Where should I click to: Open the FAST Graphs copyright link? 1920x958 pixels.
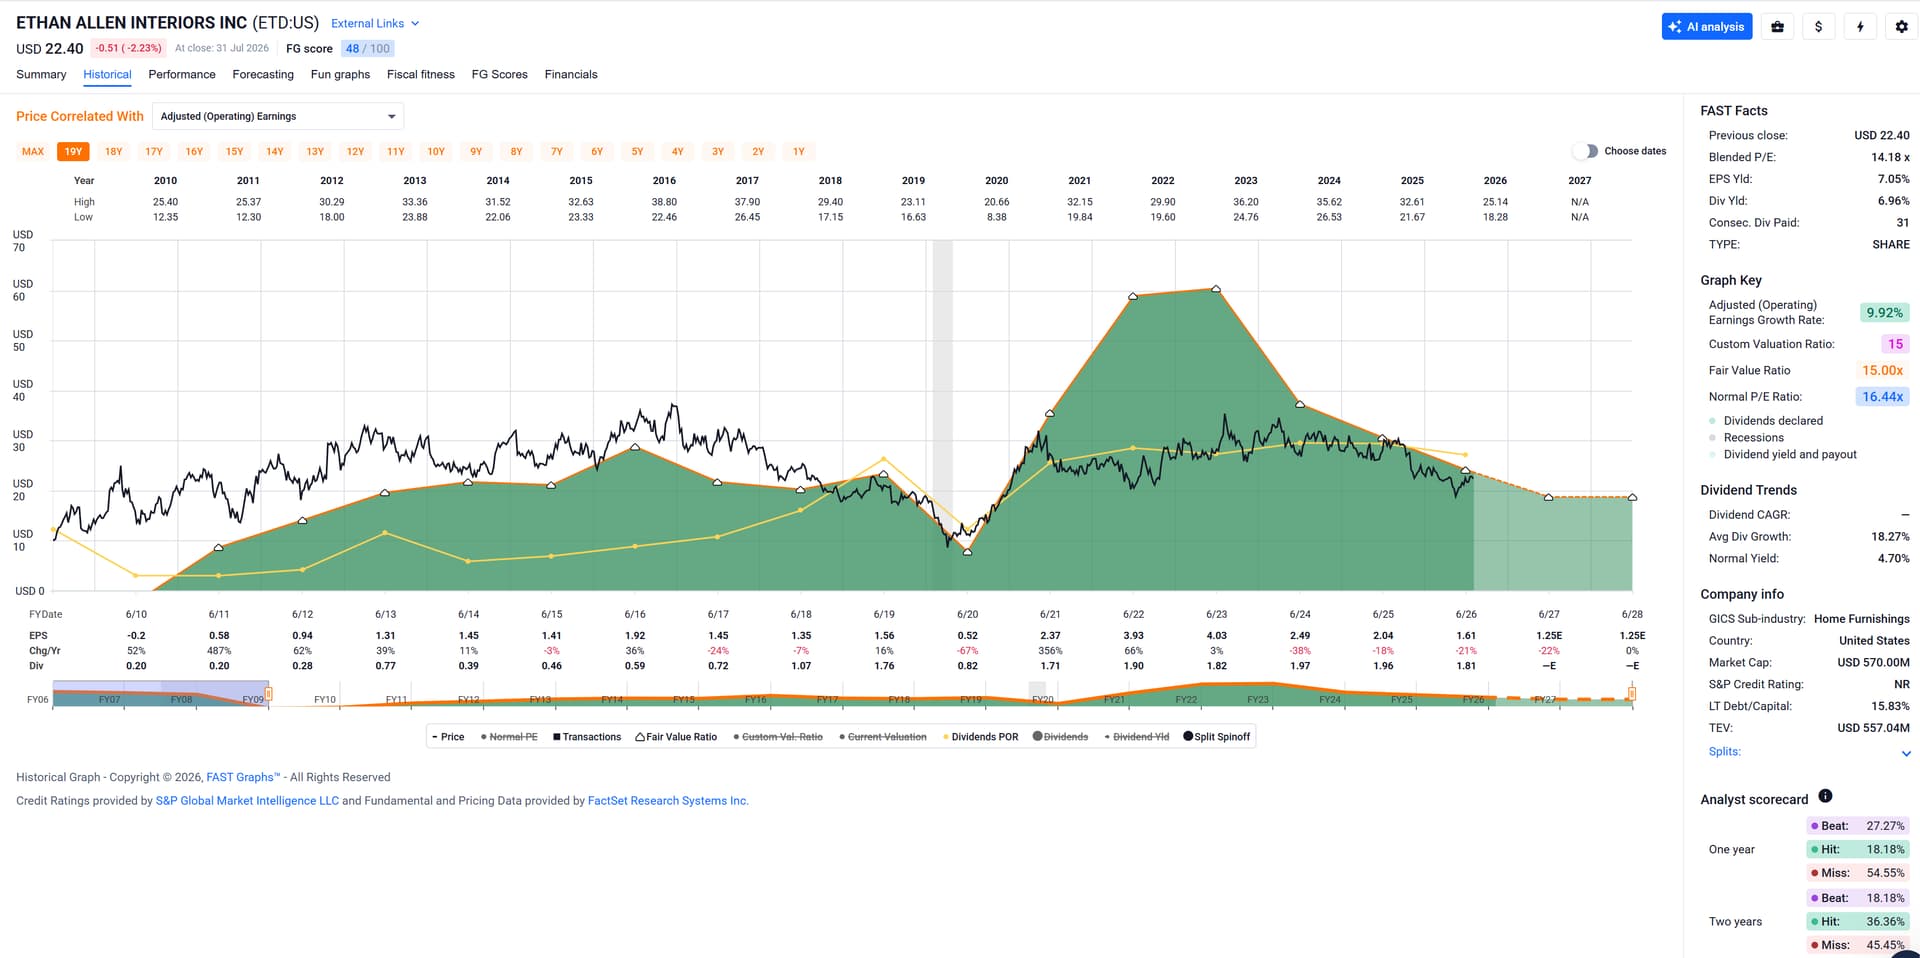[x=243, y=777]
